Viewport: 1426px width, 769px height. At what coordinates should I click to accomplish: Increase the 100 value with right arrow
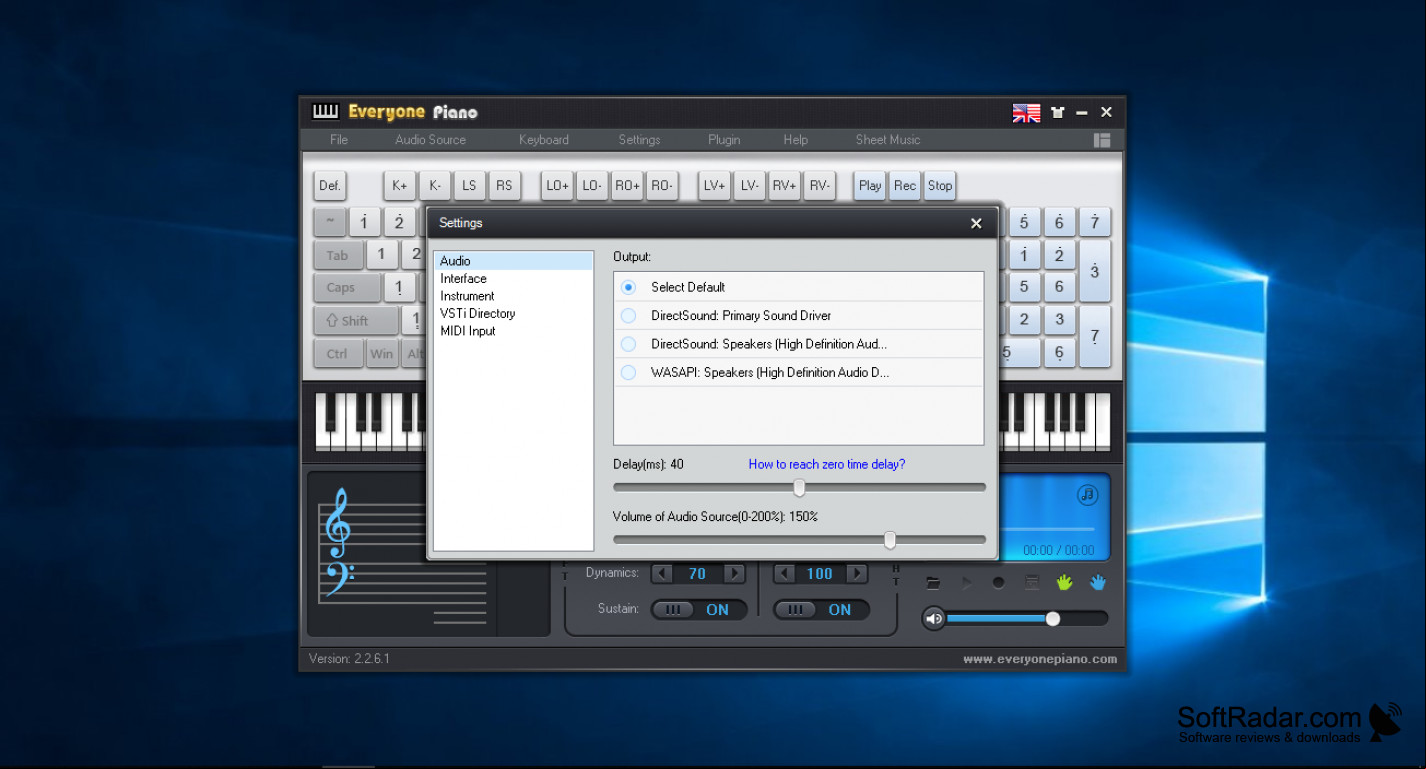pos(856,574)
